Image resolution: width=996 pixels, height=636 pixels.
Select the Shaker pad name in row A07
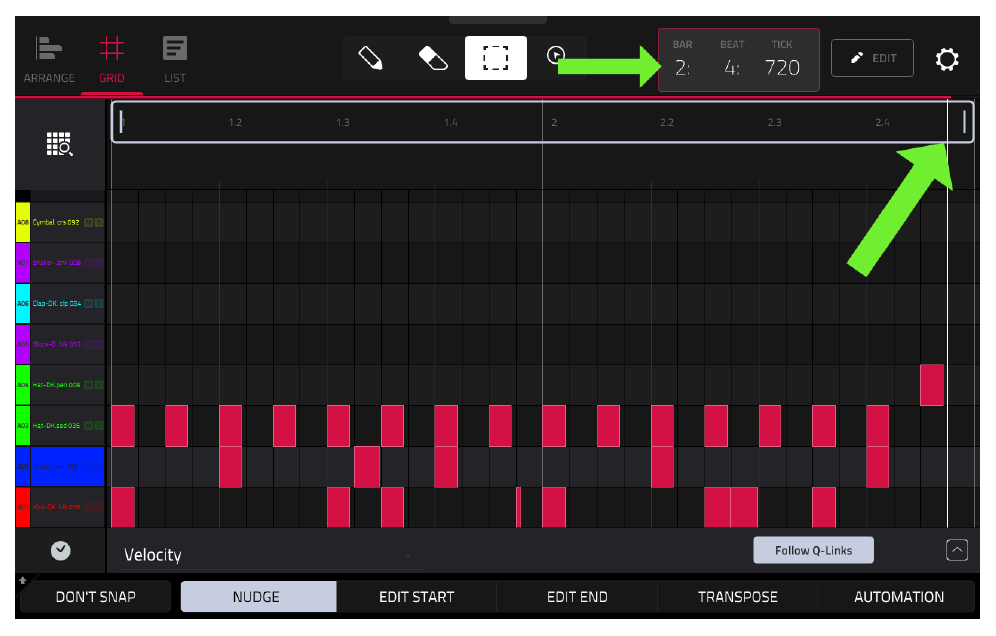coord(57,262)
